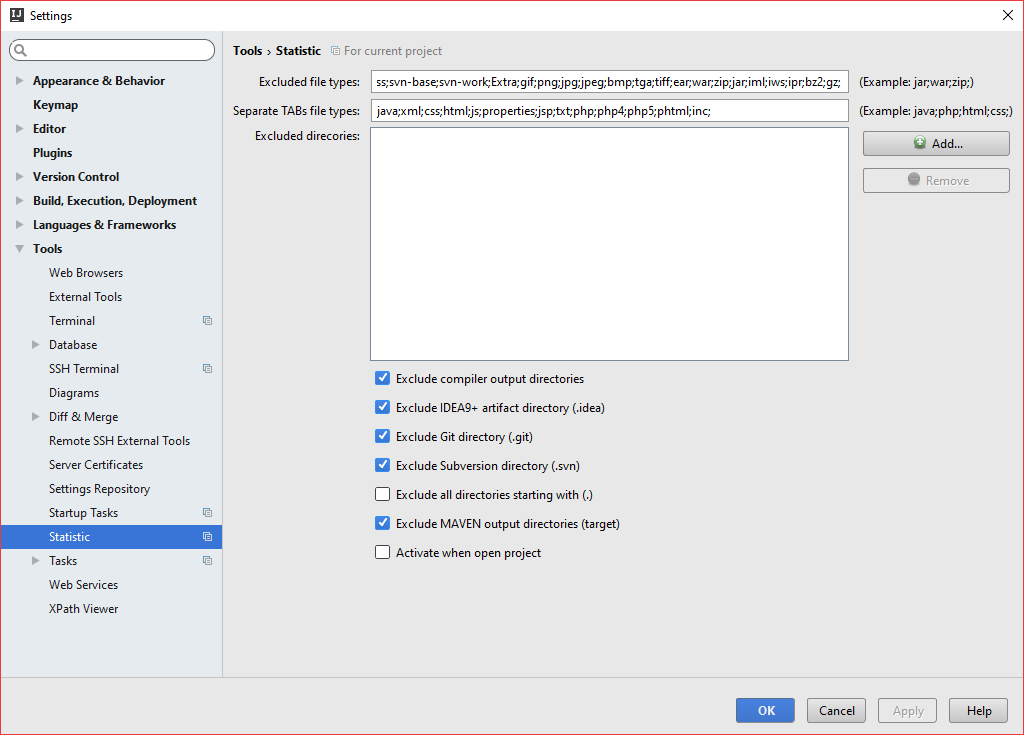This screenshot has width=1024, height=735.
Task: Select XPath Viewer in the tree
Action: click(84, 609)
